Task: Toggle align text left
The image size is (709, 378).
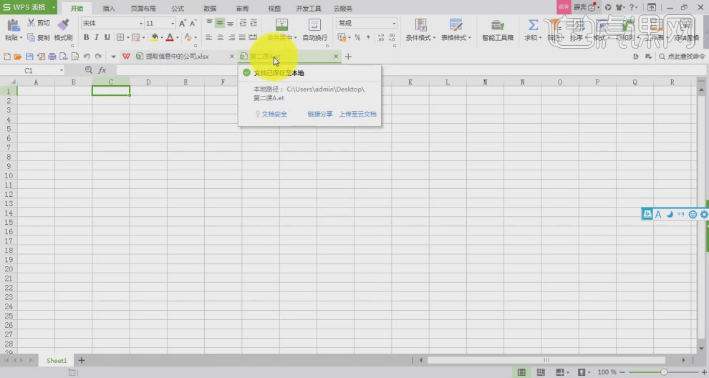Action: click(209, 38)
